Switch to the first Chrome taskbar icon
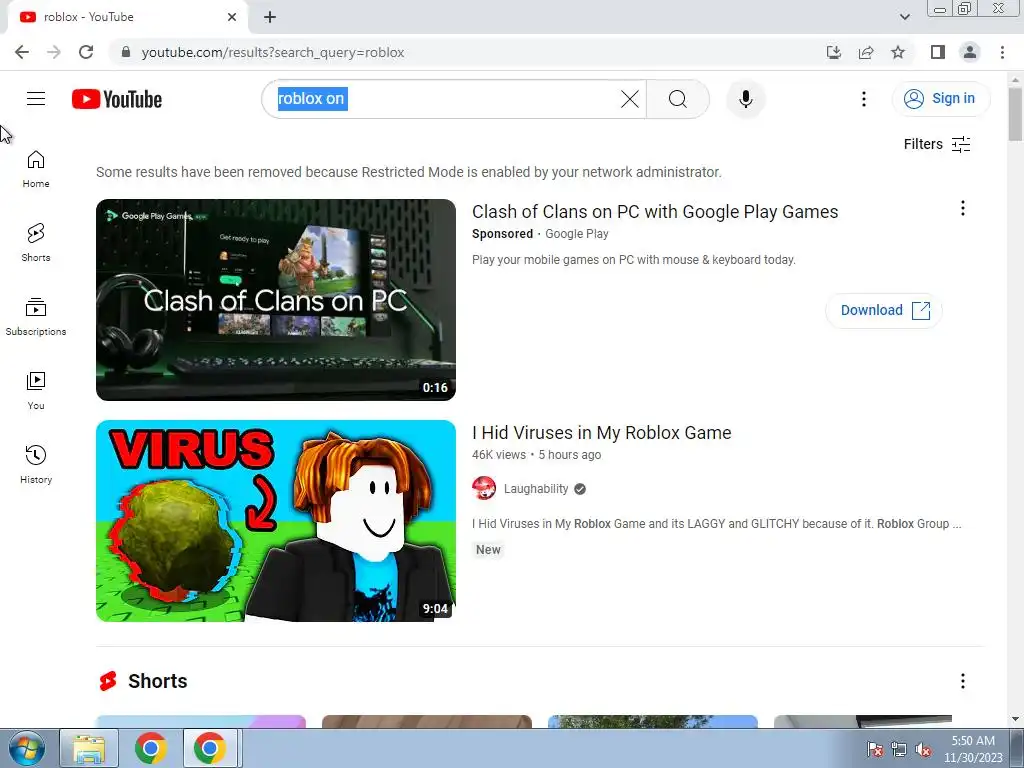 (151, 748)
